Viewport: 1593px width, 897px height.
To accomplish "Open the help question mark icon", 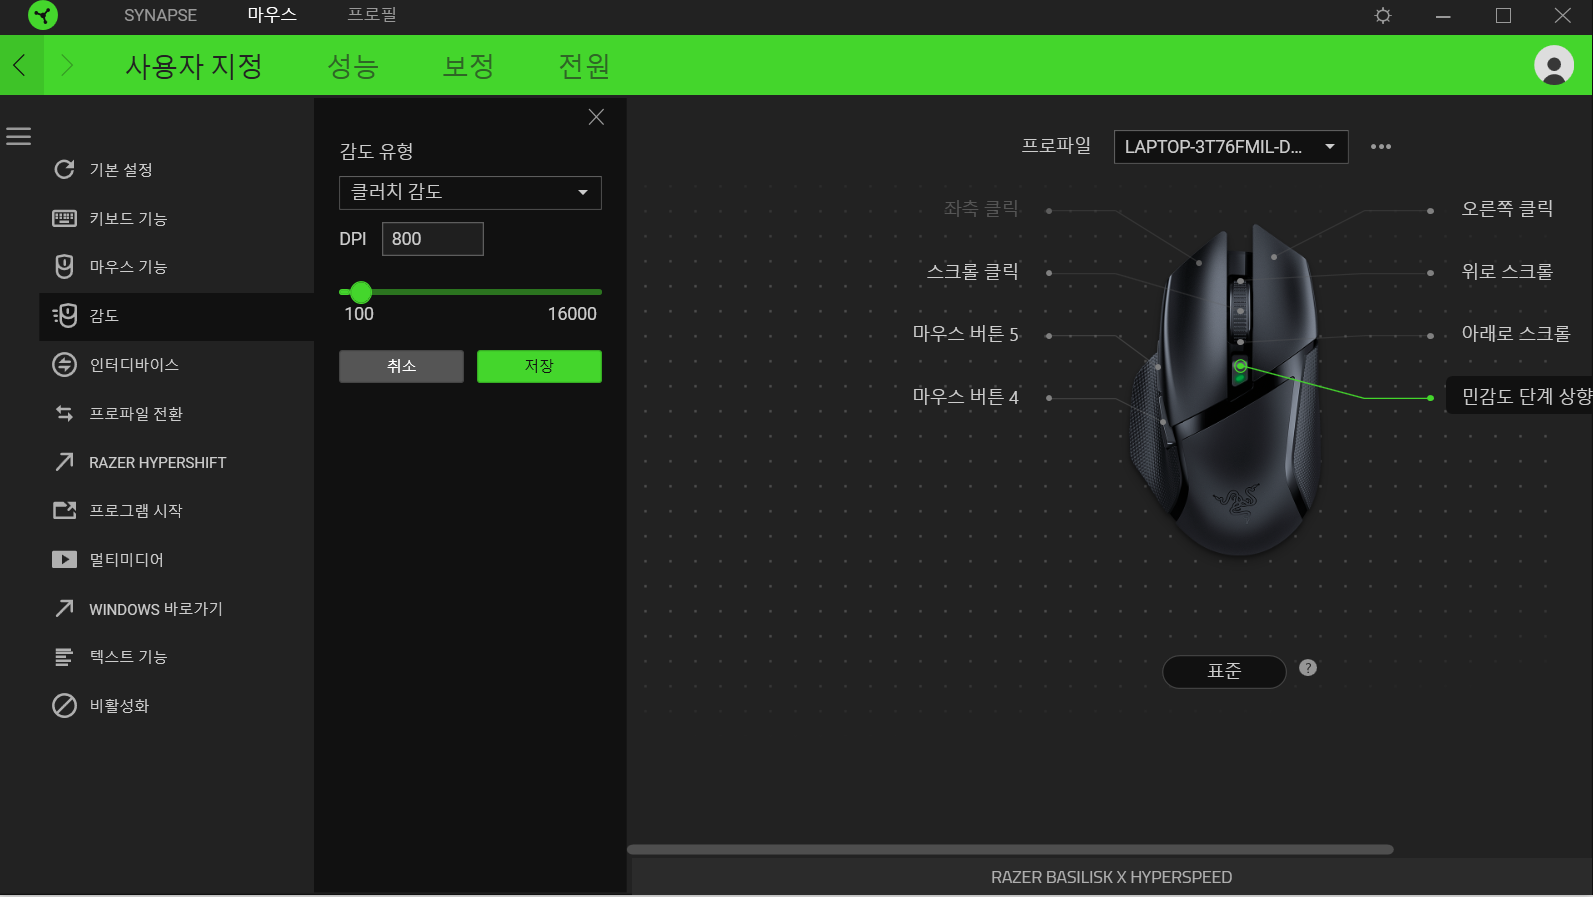I will (1308, 668).
